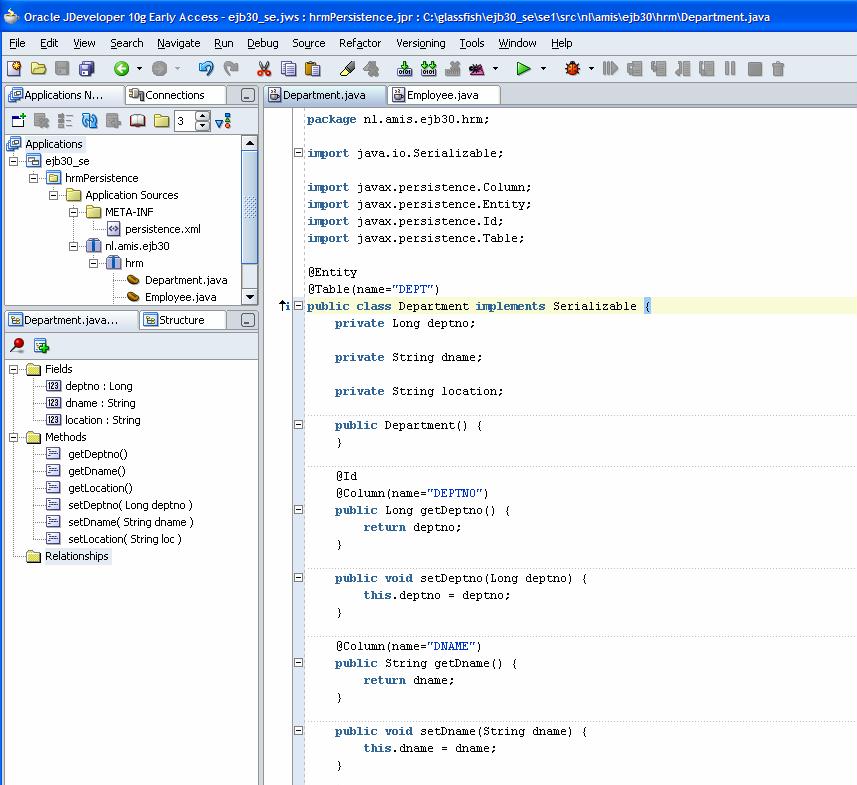
Task: Click the blue Undo arrow
Action: coord(206,69)
